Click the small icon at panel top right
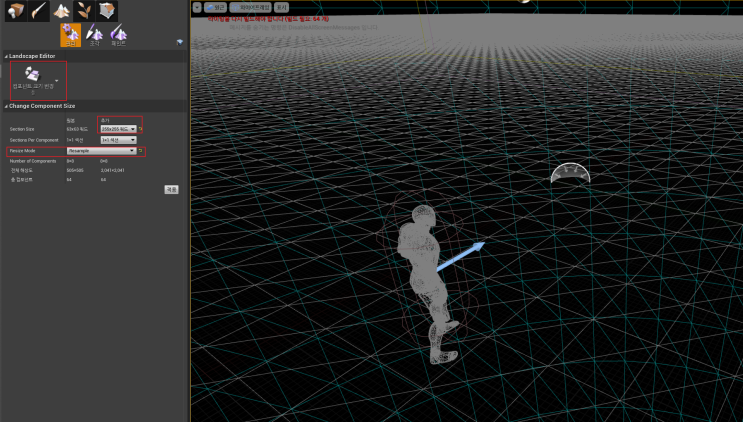 click(179, 42)
